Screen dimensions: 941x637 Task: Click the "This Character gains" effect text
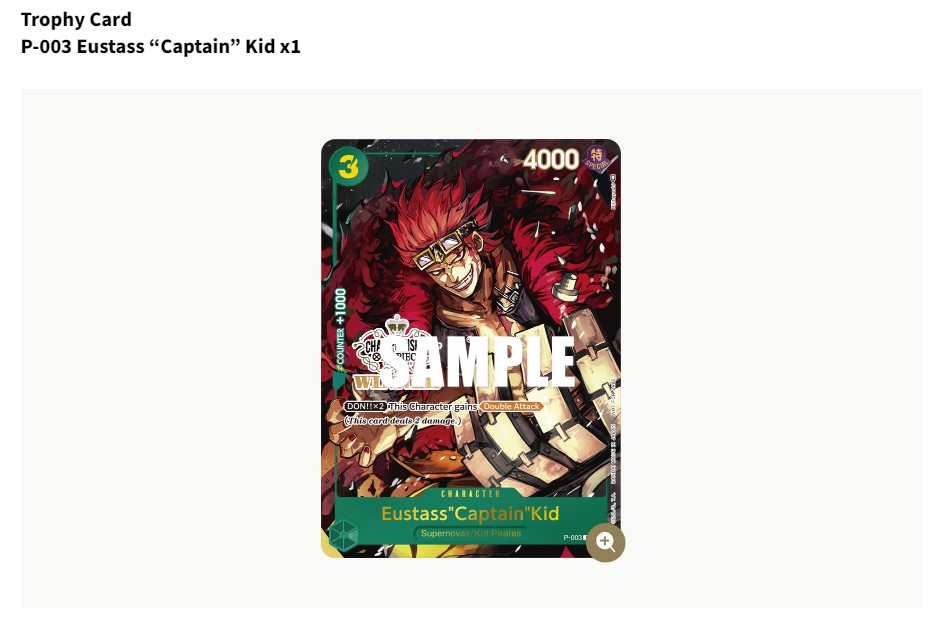click(x=433, y=406)
